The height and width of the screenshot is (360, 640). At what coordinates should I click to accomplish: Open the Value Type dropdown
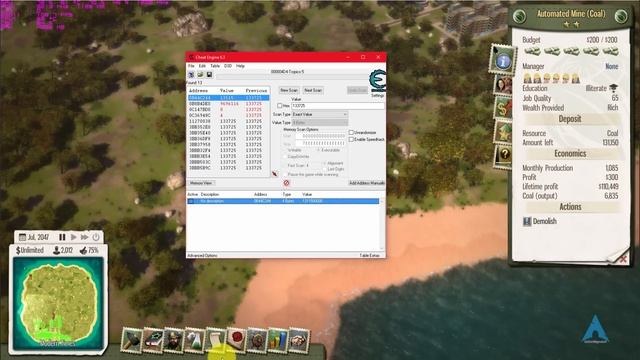(320, 122)
